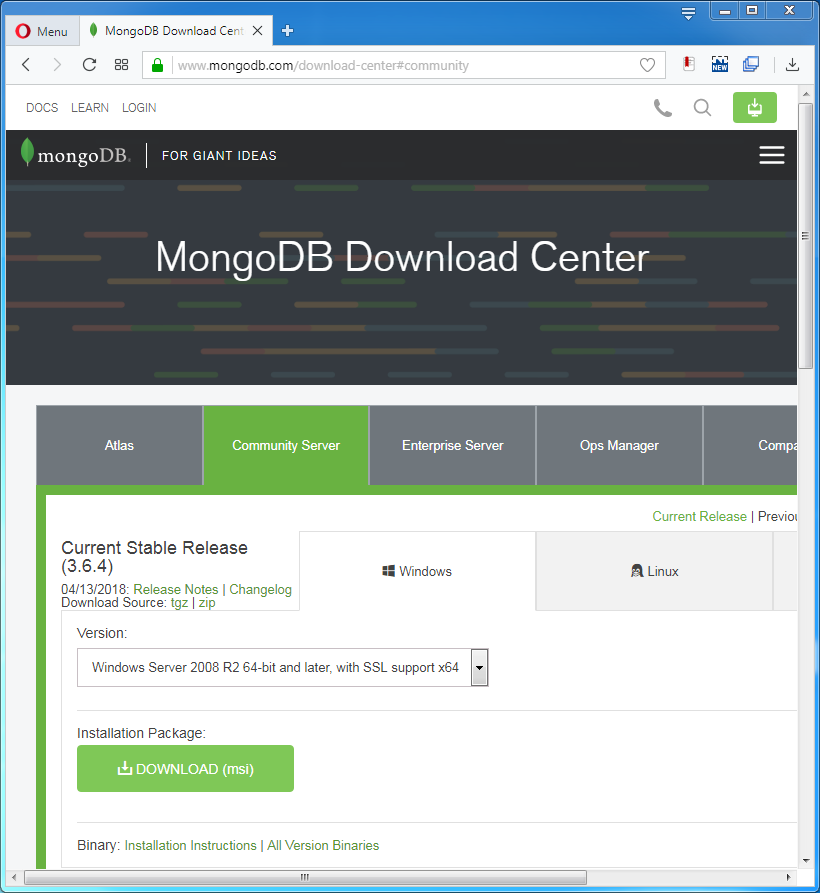Click vertical scrollbar up arrow

point(805,94)
